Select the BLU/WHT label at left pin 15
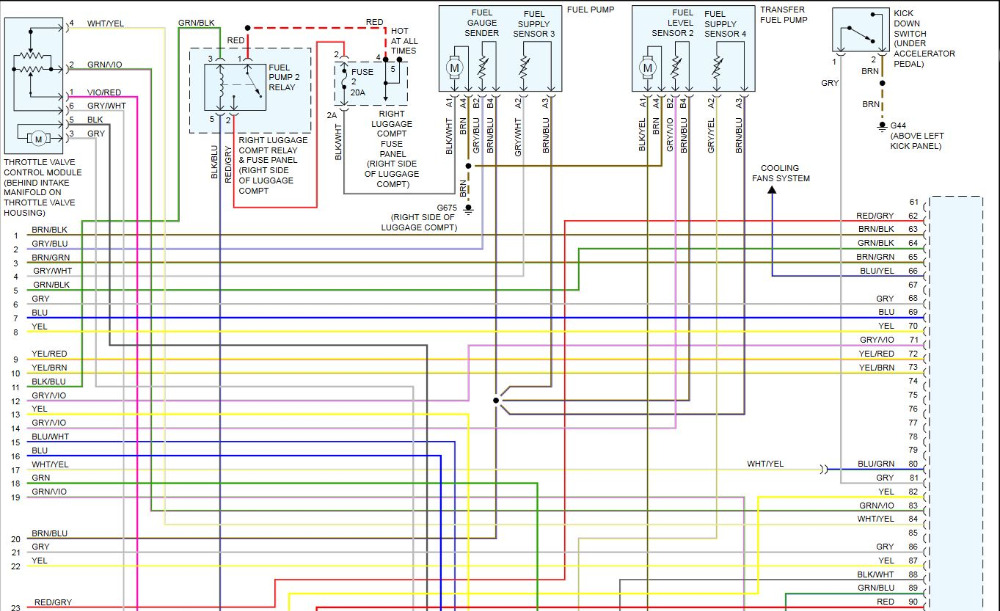 [50, 437]
